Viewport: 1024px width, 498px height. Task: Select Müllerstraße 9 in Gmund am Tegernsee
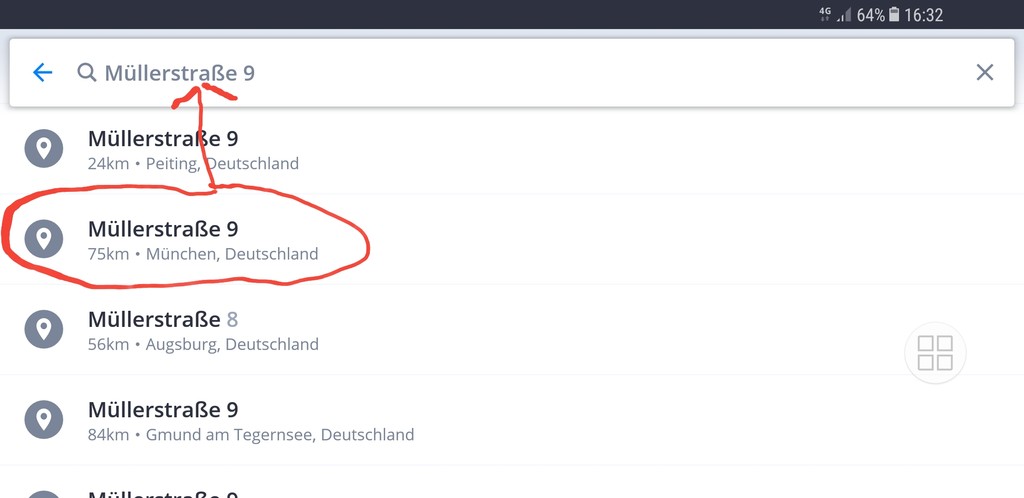click(512, 420)
